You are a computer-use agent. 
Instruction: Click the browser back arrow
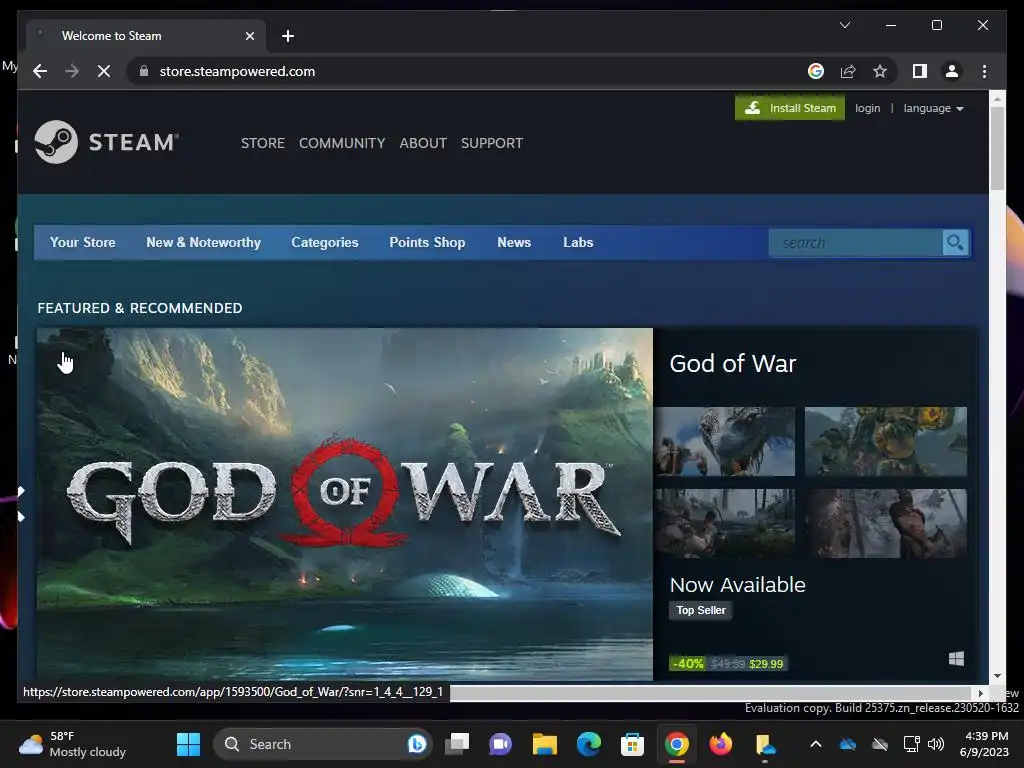tap(40, 71)
